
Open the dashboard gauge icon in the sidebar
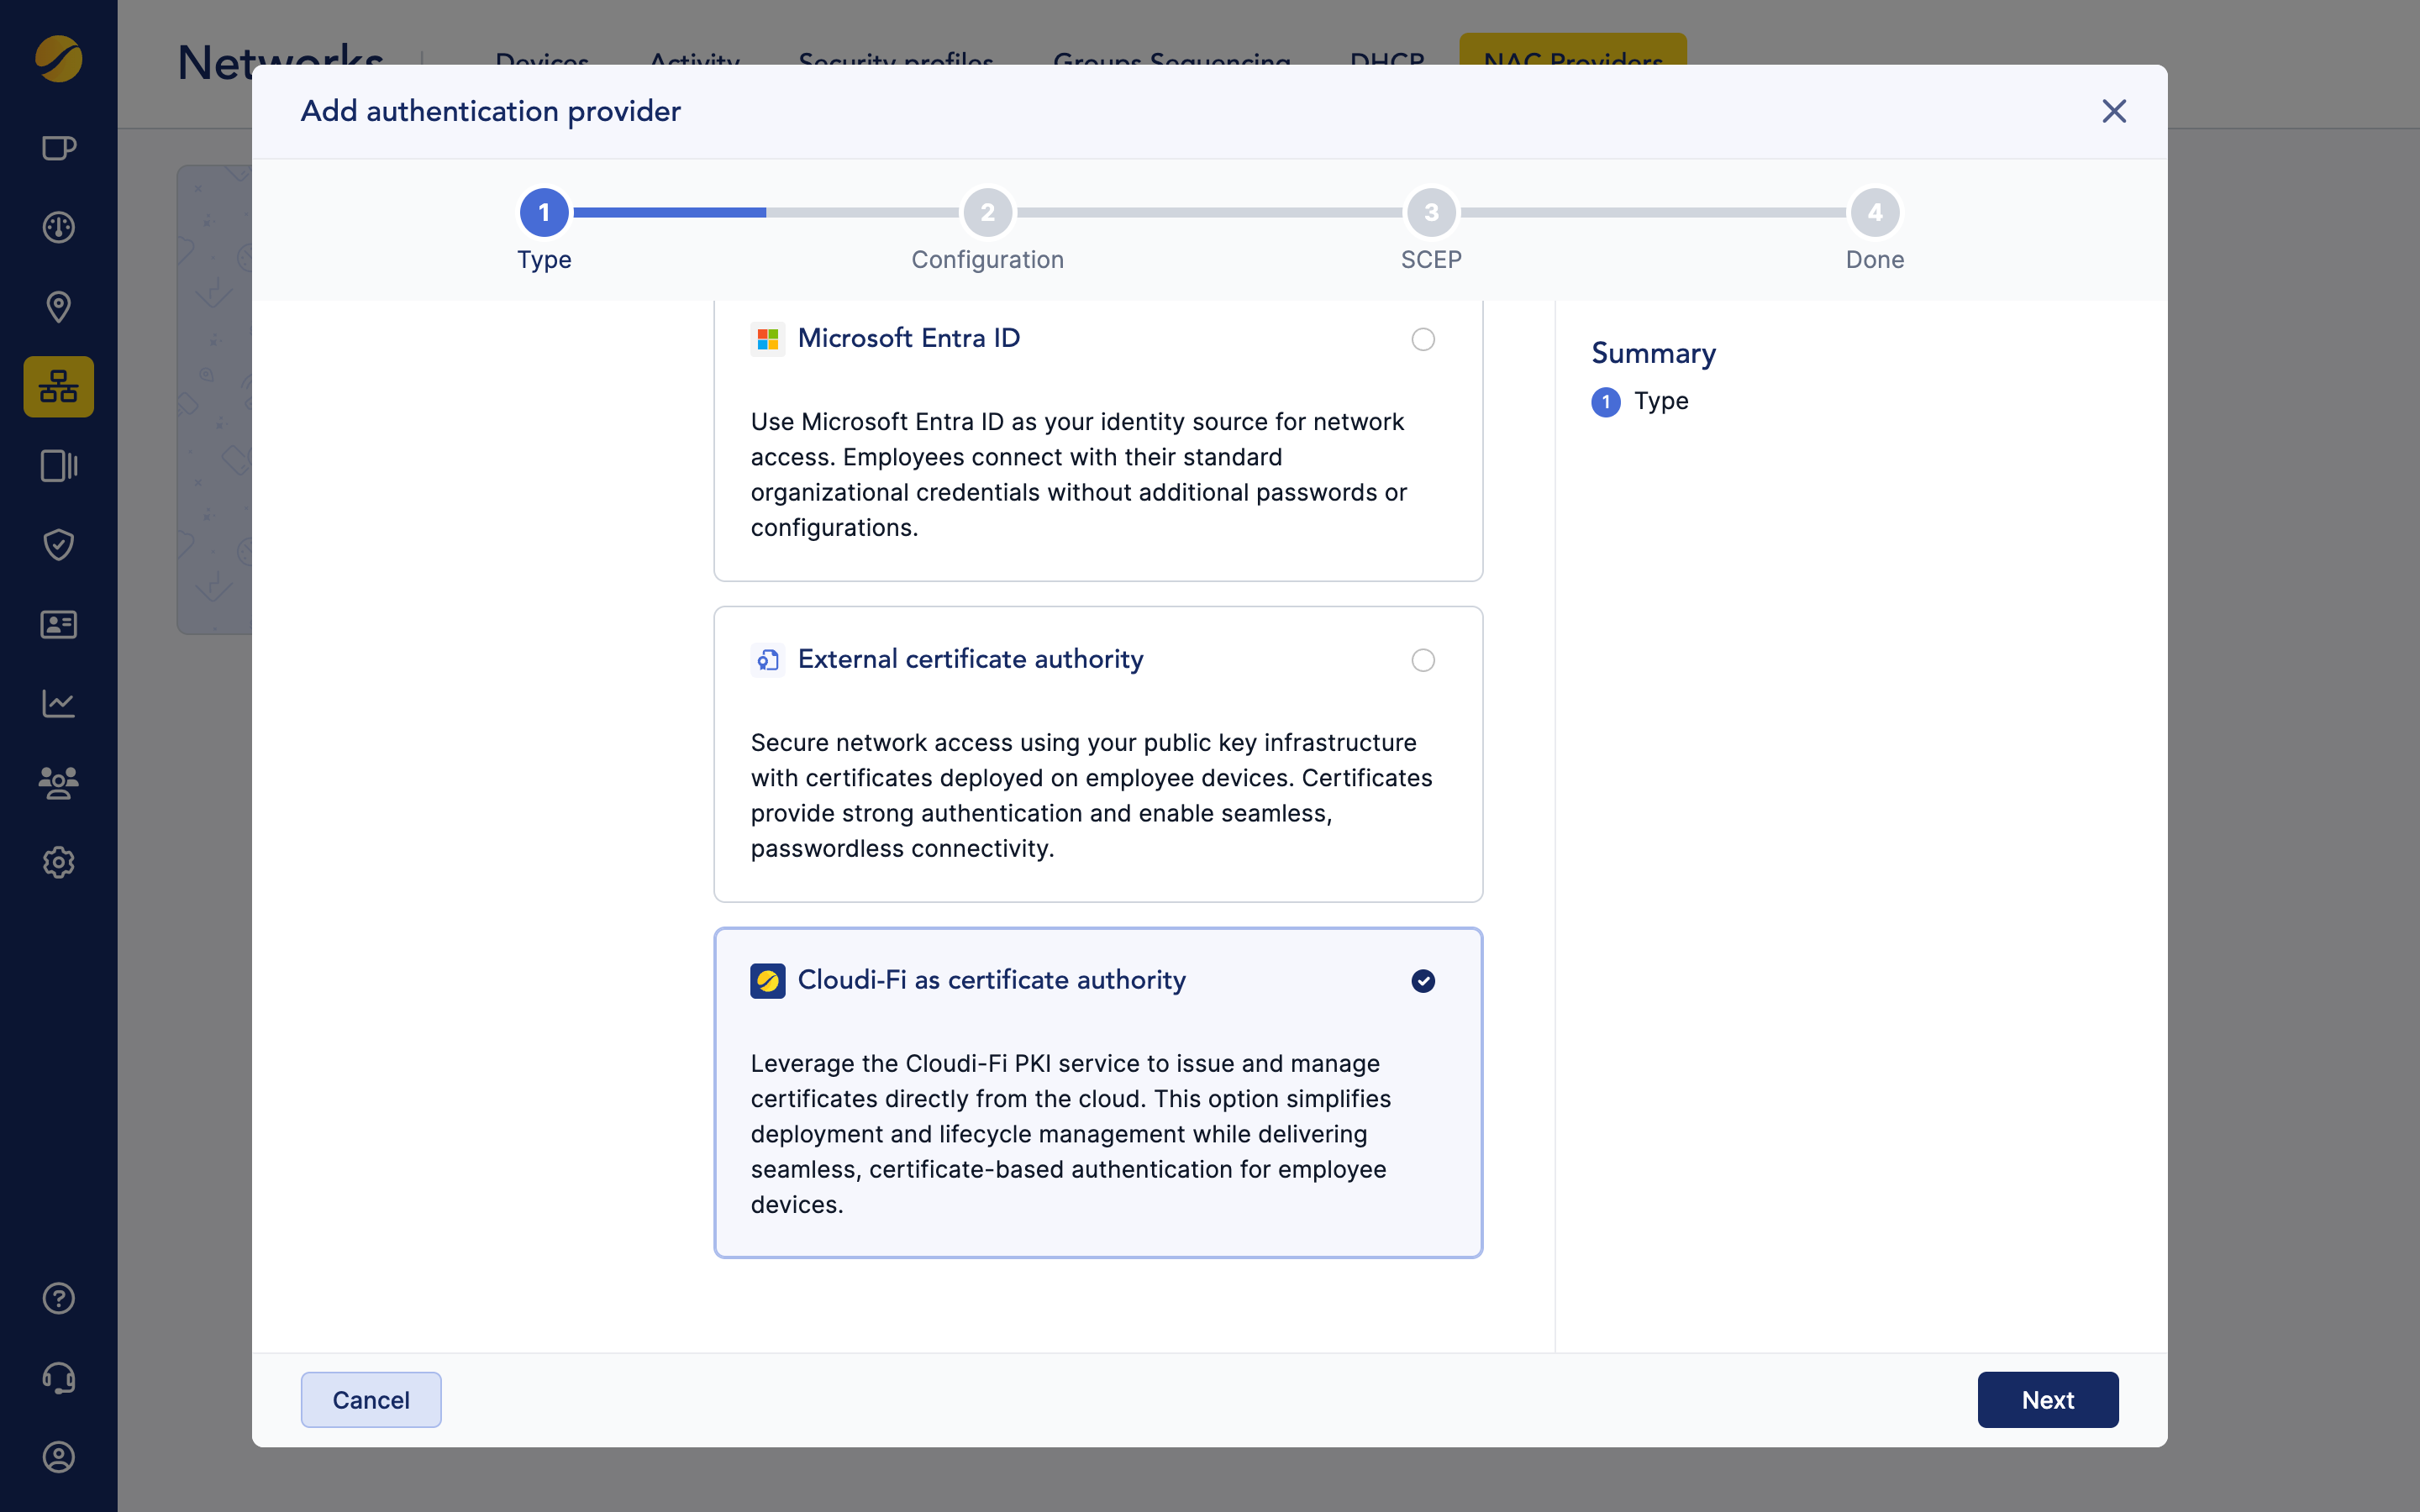(58, 227)
